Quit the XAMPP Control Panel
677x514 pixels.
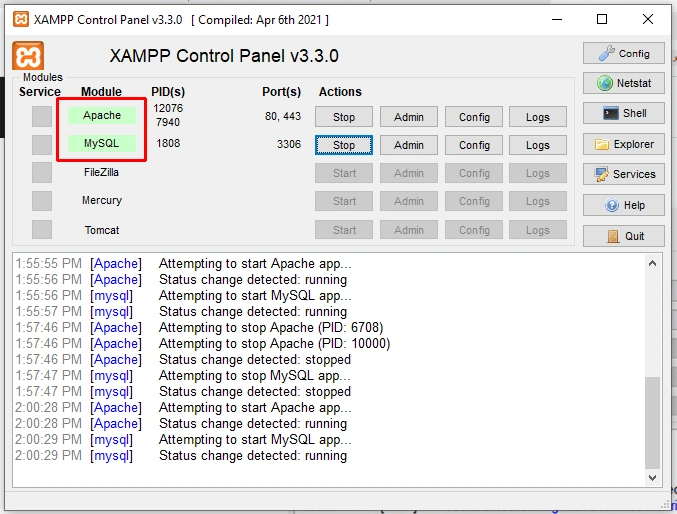click(623, 236)
